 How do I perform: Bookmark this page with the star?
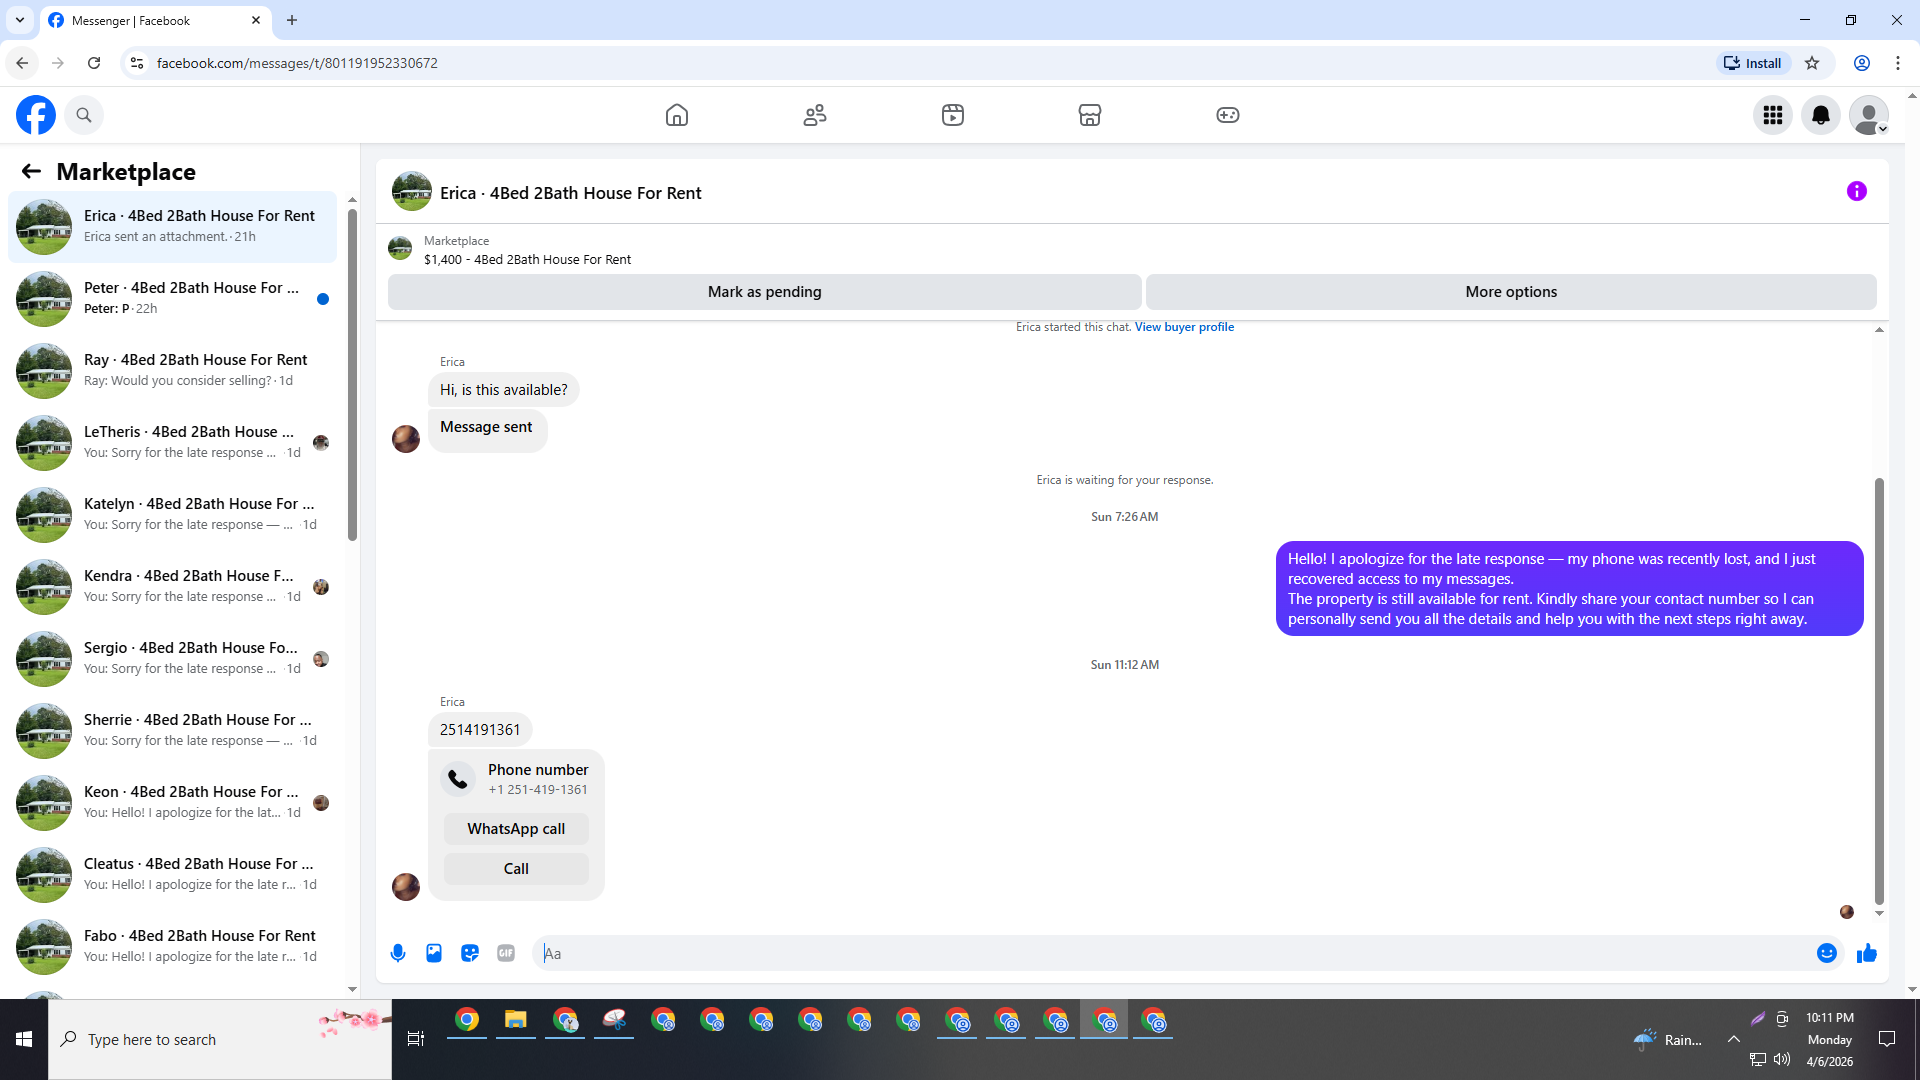pos(1812,63)
